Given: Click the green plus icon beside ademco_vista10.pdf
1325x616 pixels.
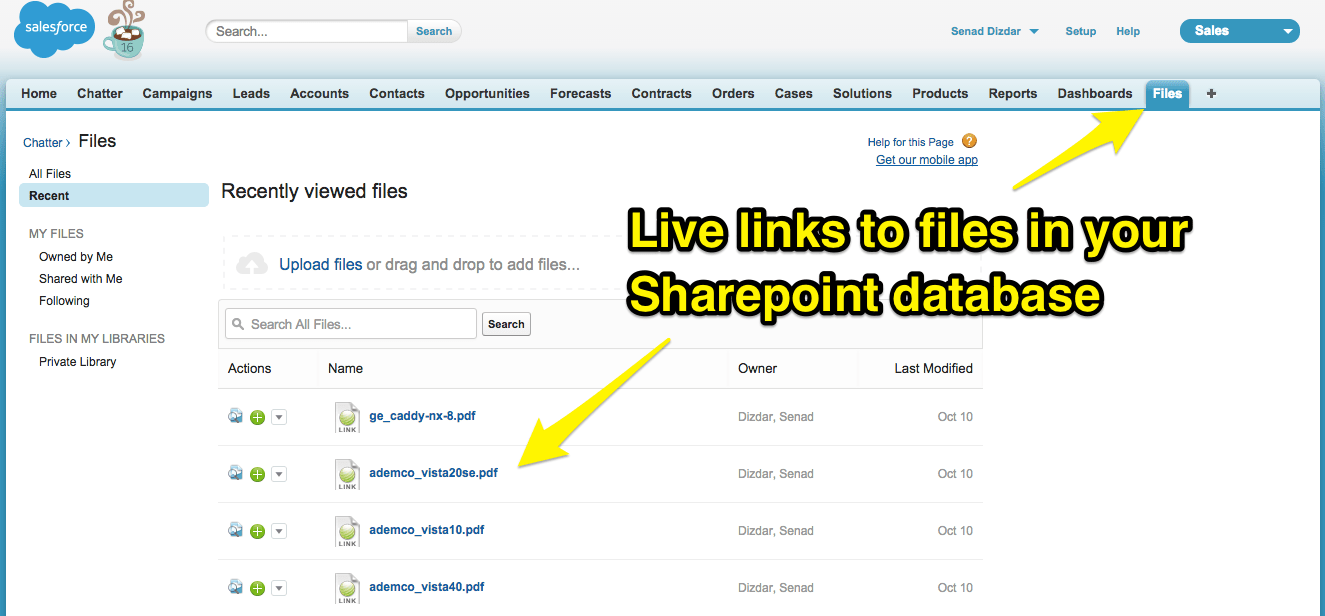Looking at the screenshot, I should click(257, 530).
